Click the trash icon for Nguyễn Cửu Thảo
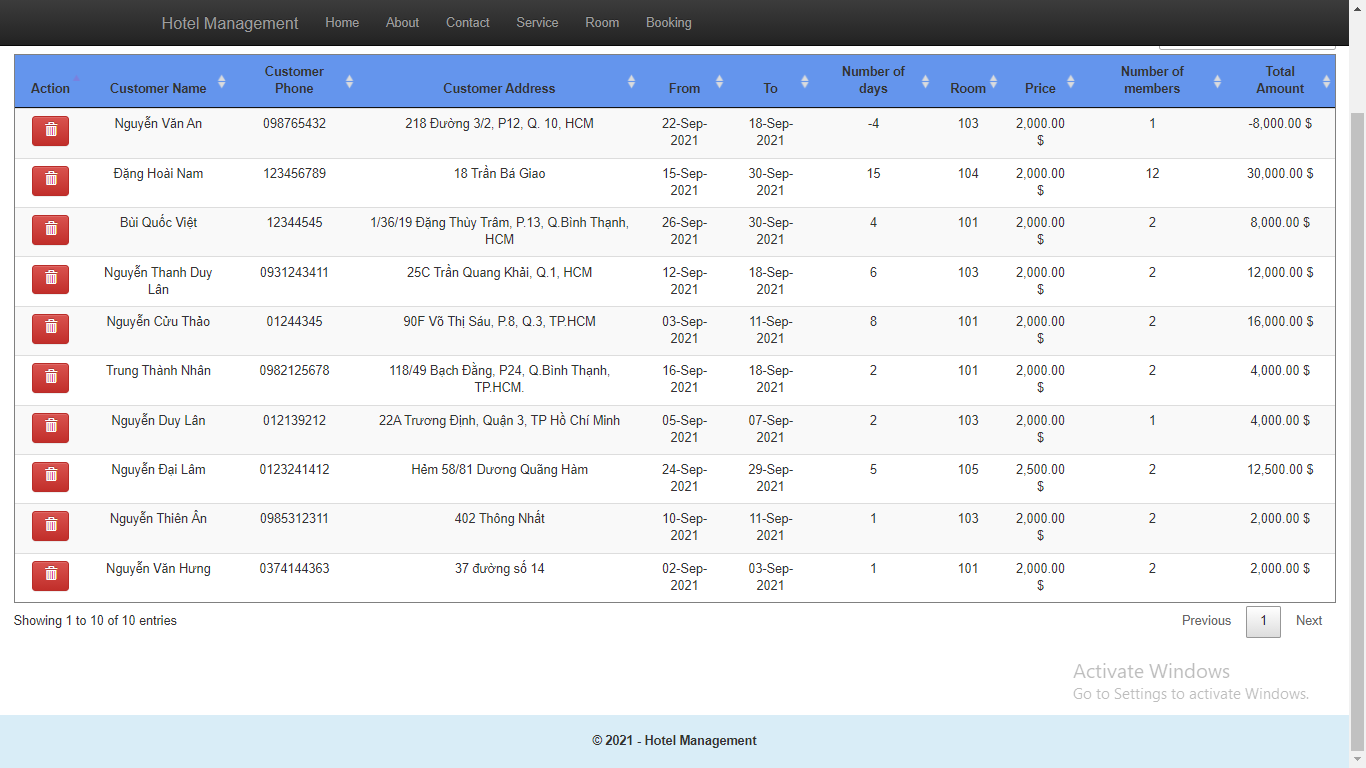 (50, 328)
